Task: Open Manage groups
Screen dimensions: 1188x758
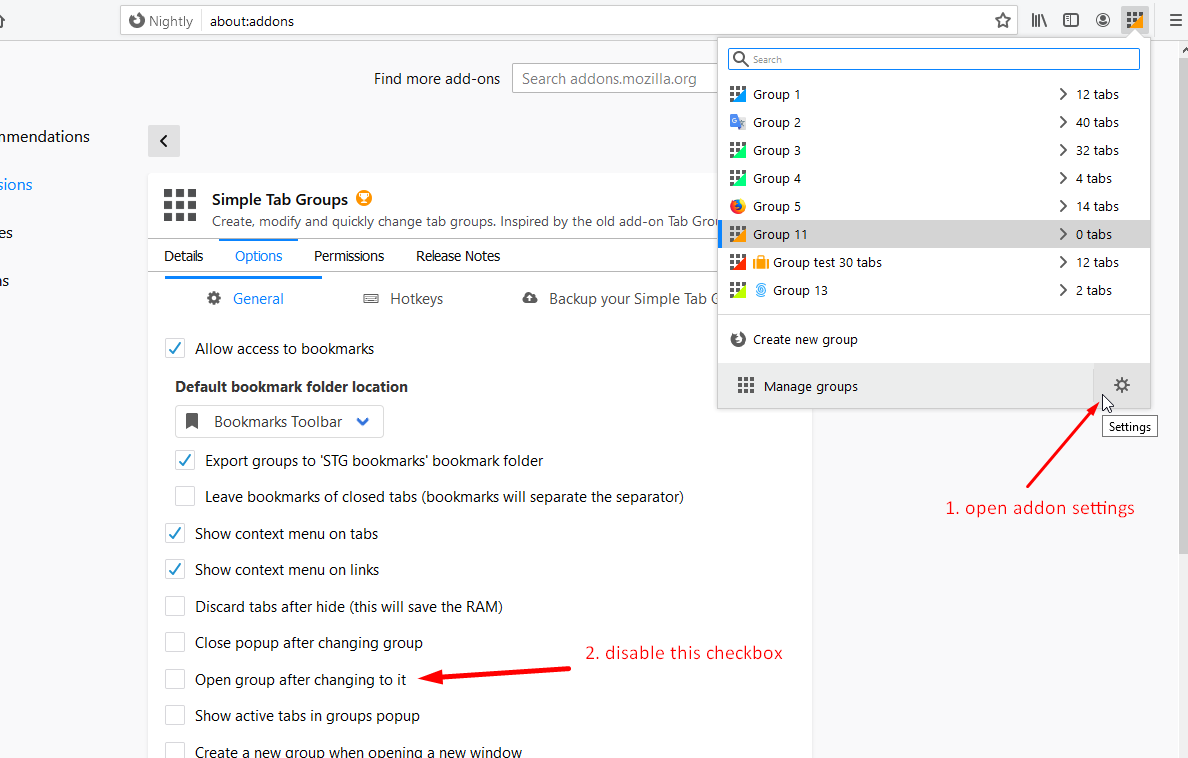Action: 906,386
